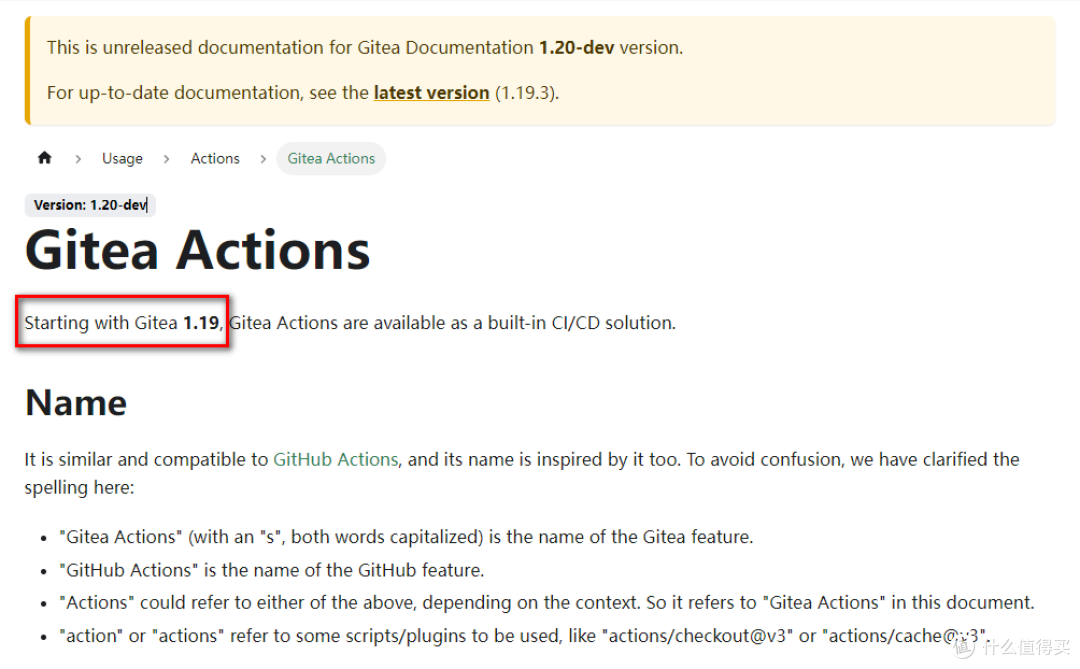Screen dimensions: 1080x669
Task: Navigate to the Actions breadcrumb entry
Action: point(215,158)
